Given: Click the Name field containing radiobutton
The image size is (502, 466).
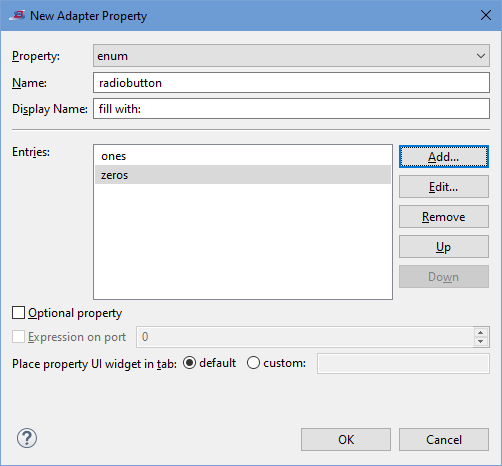Looking at the screenshot, I should click(x=291, y=83).
